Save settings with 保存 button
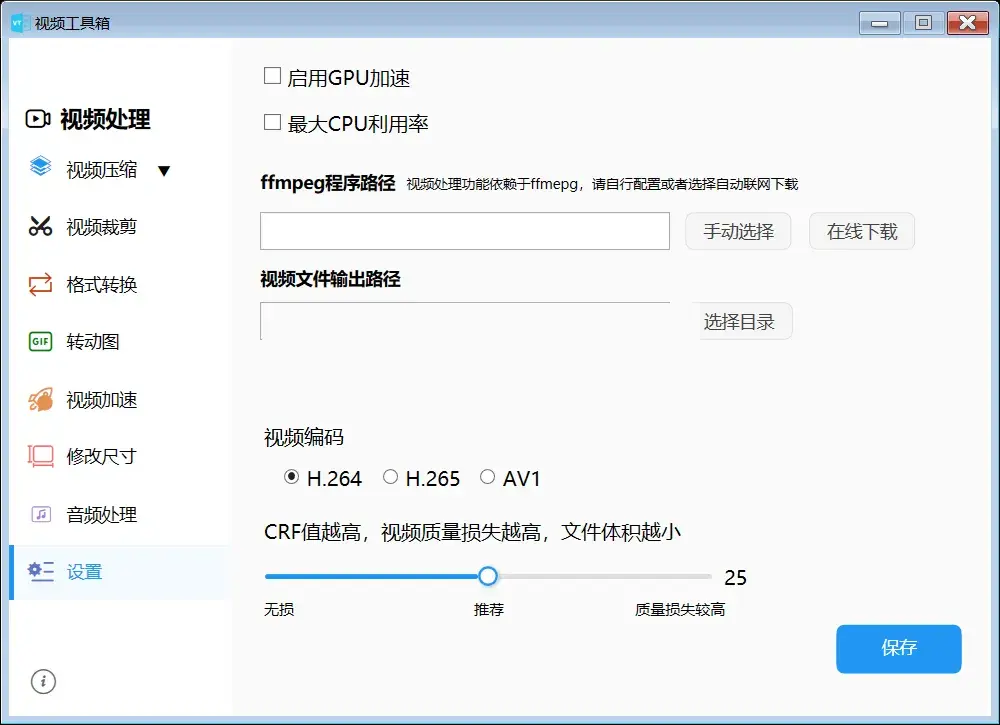Screen dimensions: 1000x725 point(899,648)
